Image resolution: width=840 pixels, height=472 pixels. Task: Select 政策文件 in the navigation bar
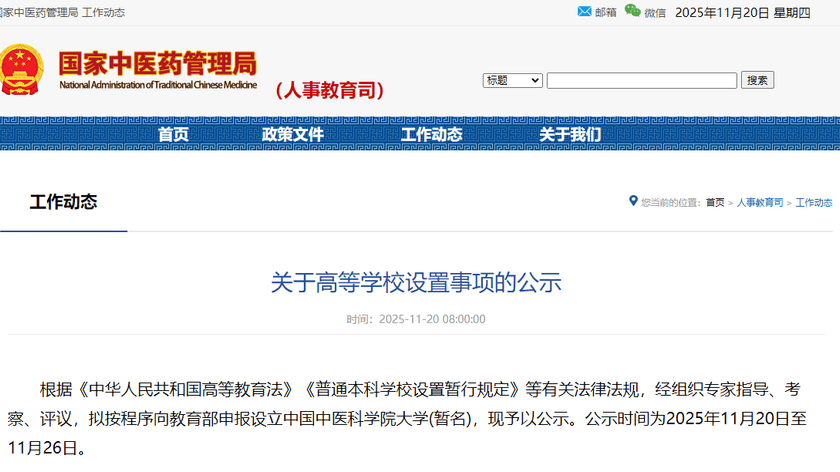[293, 135]
